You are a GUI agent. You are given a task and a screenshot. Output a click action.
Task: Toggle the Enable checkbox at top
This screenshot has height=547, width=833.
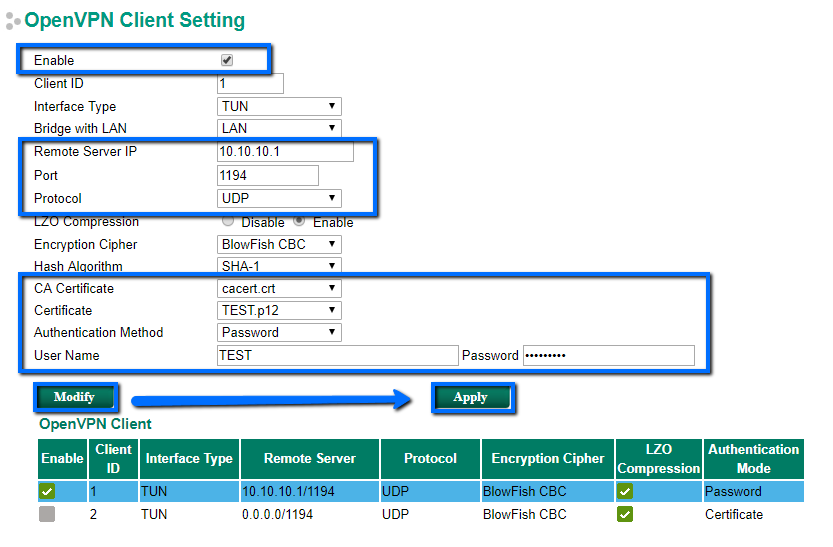tap(227, 61)
